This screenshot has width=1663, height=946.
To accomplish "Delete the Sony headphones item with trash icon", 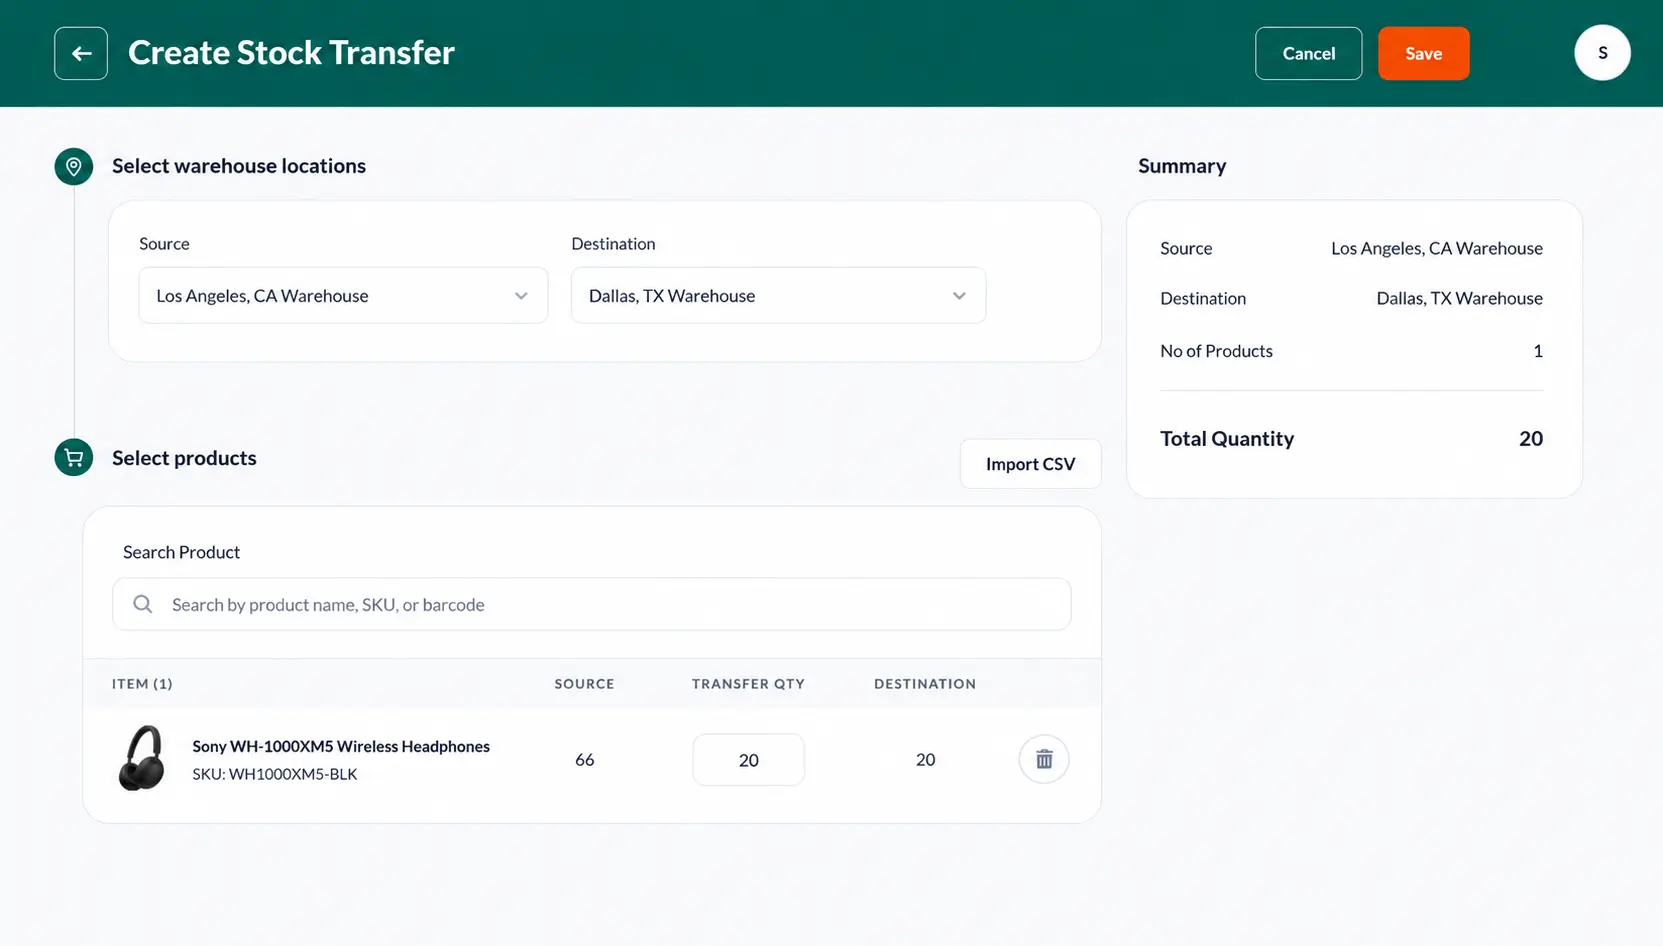I will click(1044, 760).
